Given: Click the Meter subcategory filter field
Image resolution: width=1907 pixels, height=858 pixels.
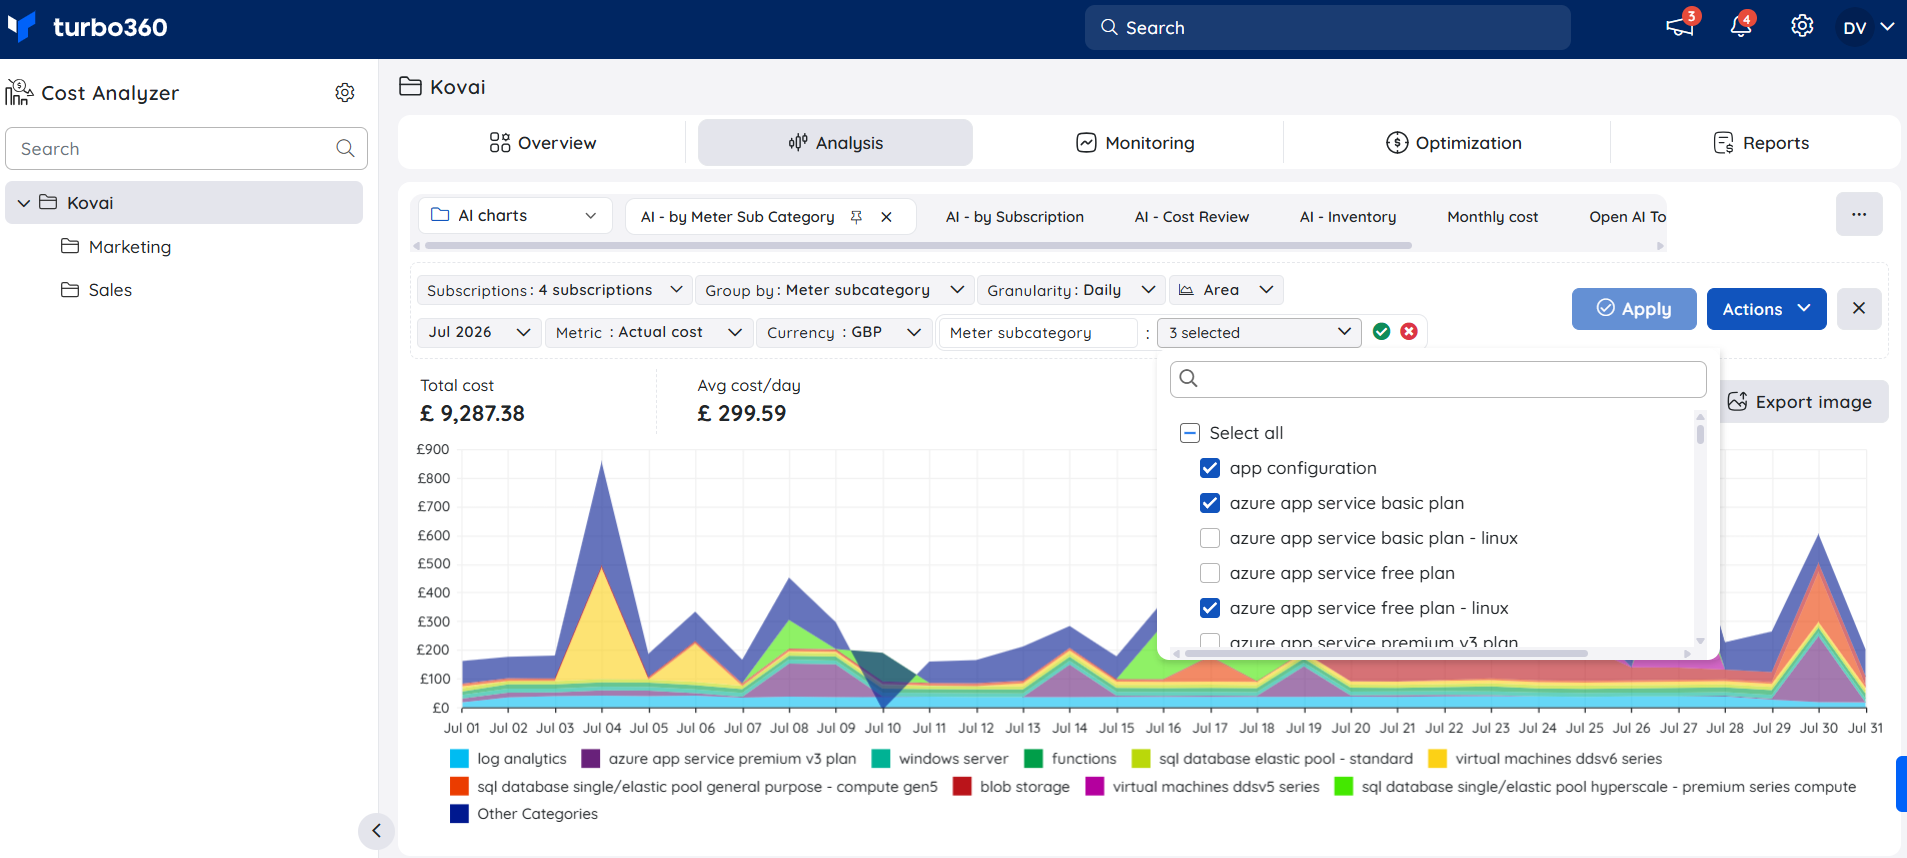Looking at the screenshot, I should tap(1038, 332).
